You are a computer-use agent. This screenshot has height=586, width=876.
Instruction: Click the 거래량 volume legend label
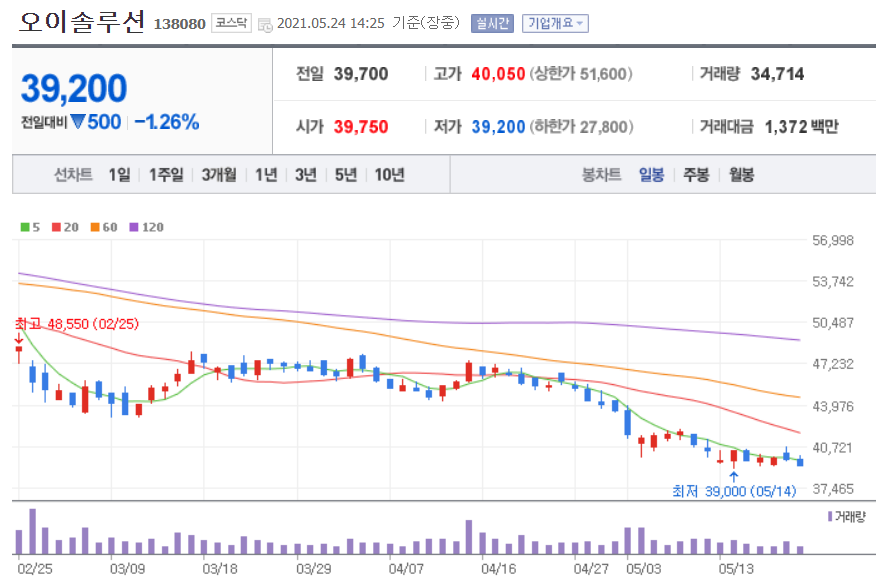click(x=849, y=517)
